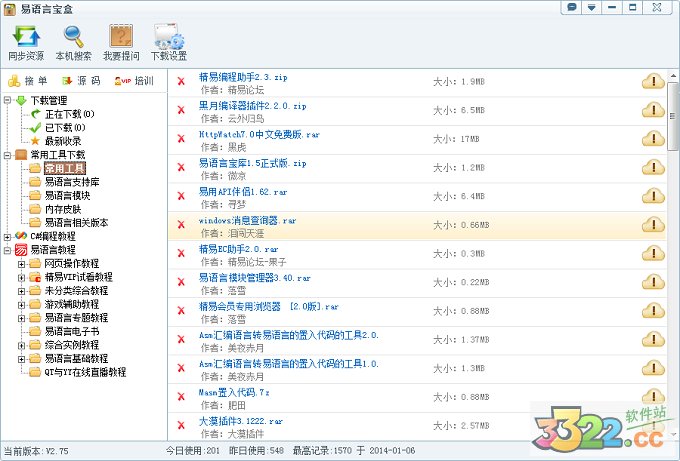Click red X beside 大漠插件3.1222.rar
This screenshot has width=680, height=461.
181,425
